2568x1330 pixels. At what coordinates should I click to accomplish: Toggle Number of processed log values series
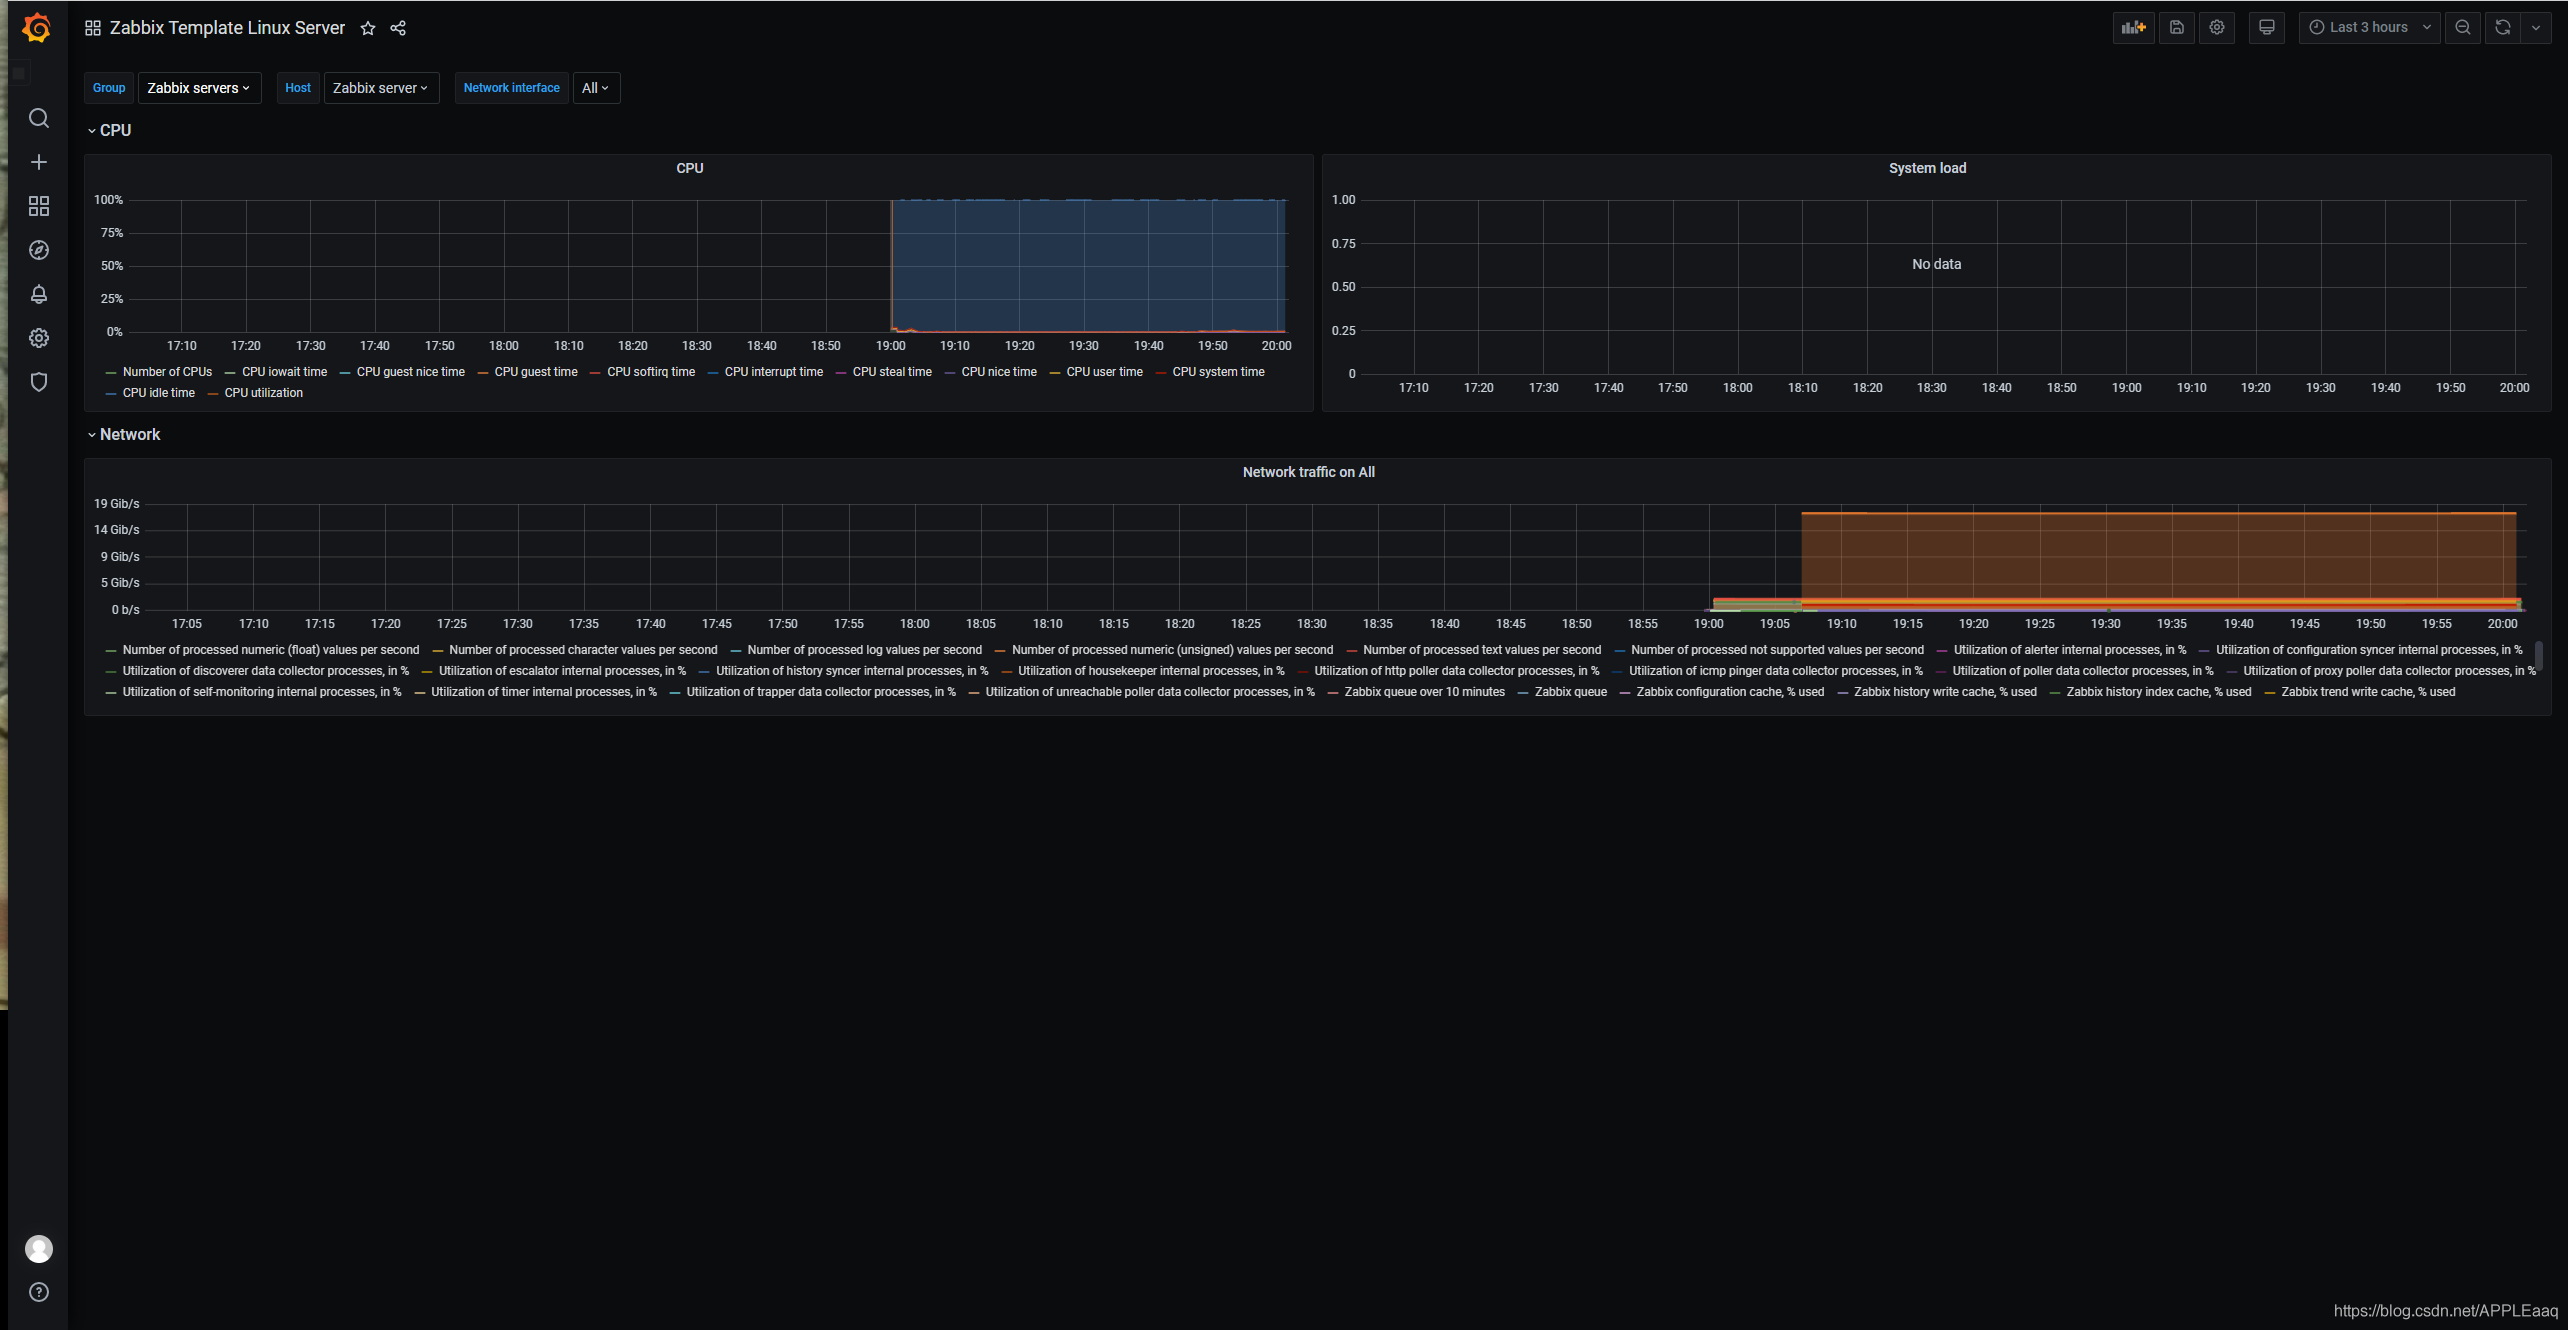[x=864, y=650]
